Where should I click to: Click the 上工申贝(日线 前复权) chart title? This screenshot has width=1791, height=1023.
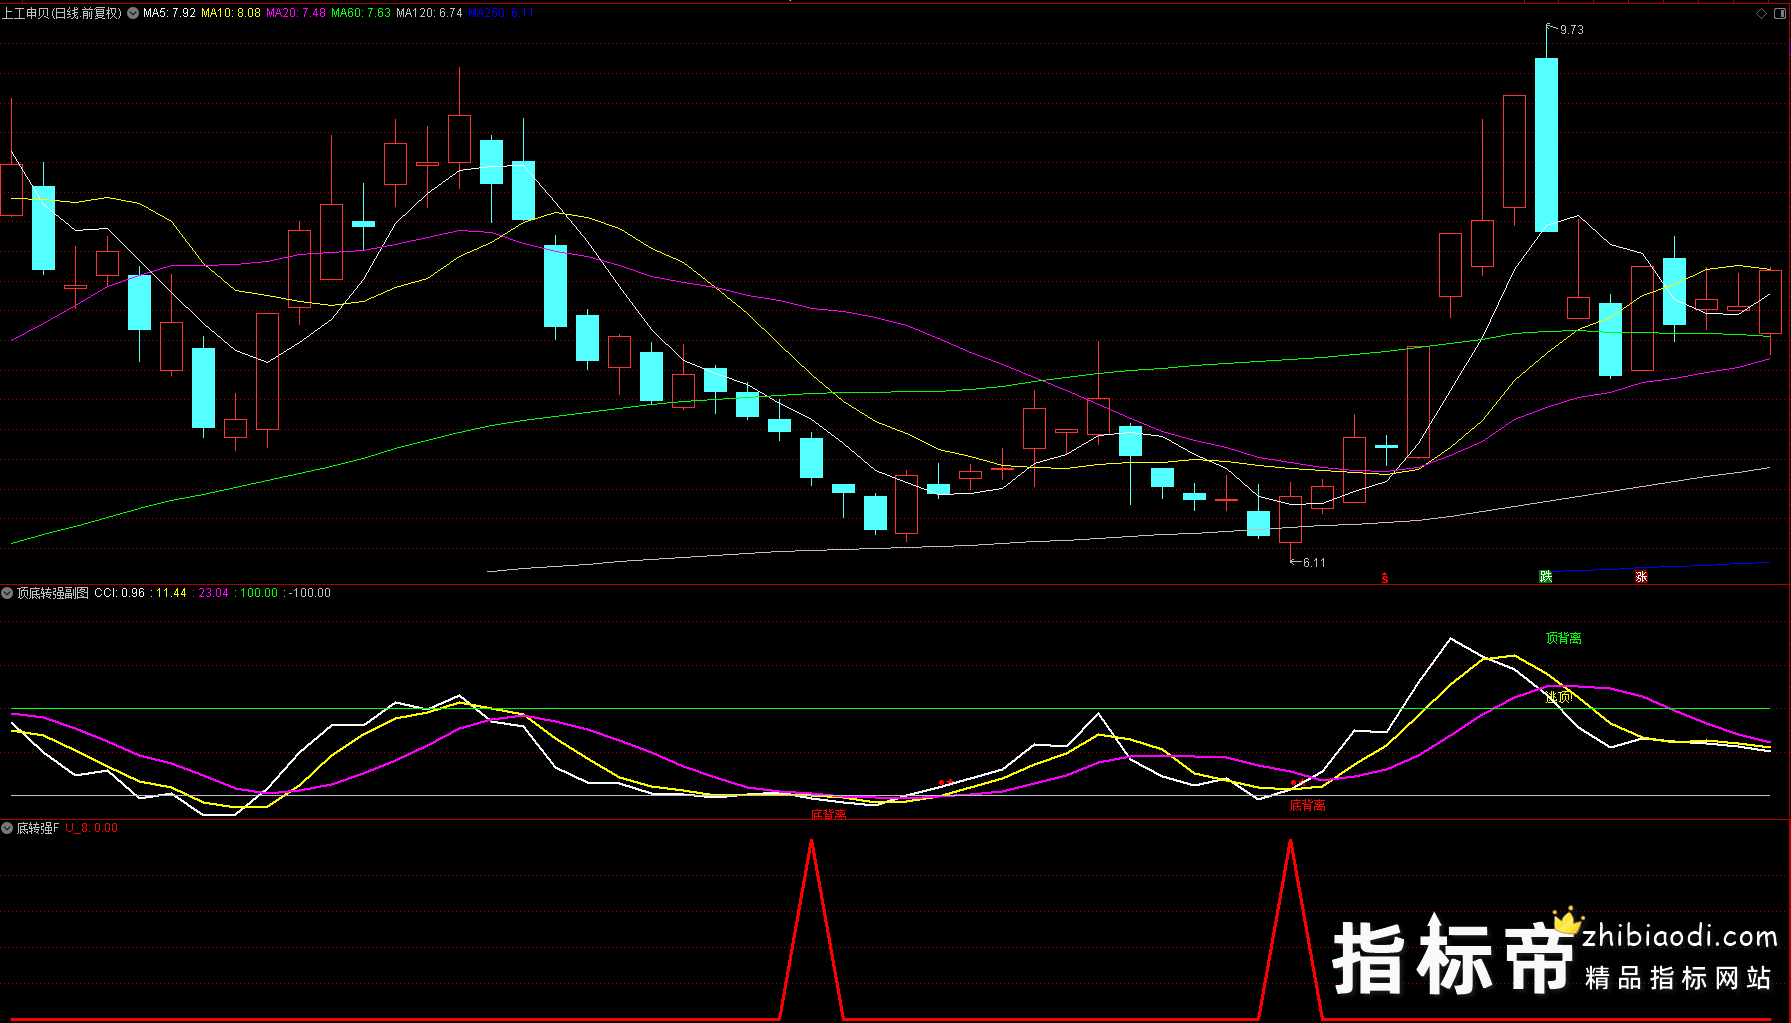click(x=62, y=13)
